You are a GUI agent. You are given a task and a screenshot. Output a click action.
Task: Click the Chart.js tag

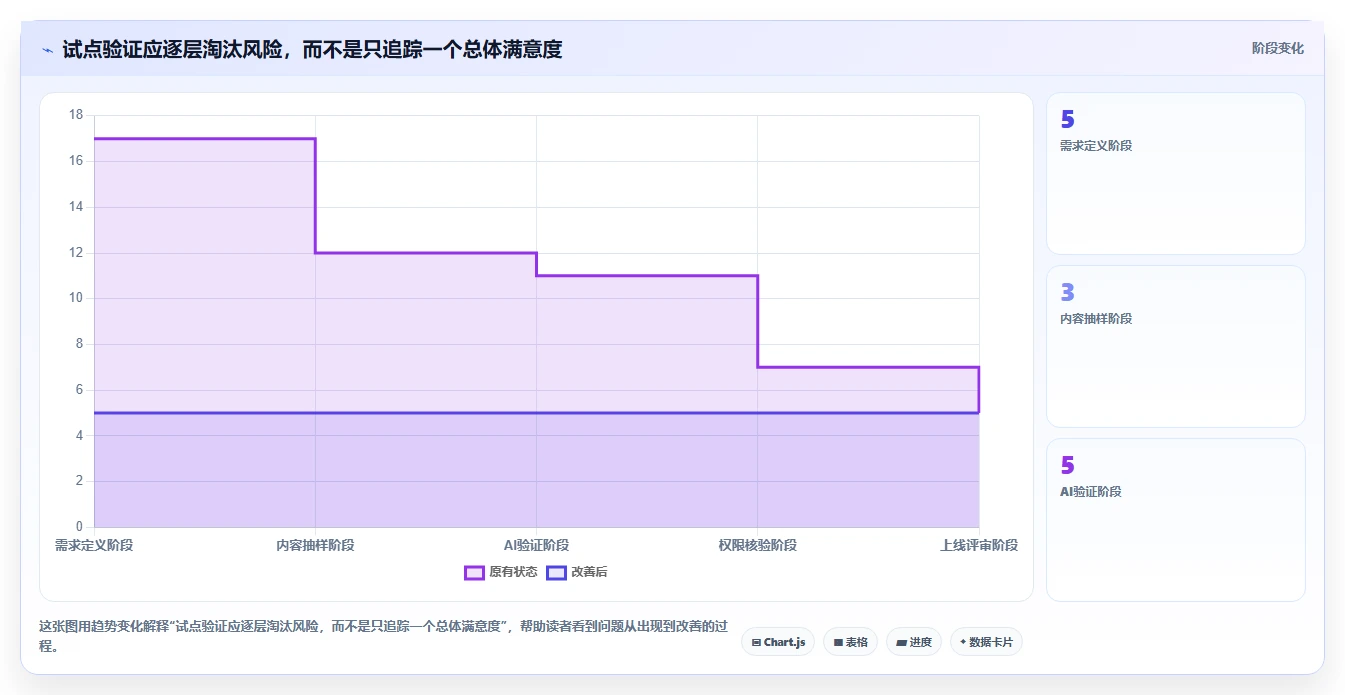778,642
